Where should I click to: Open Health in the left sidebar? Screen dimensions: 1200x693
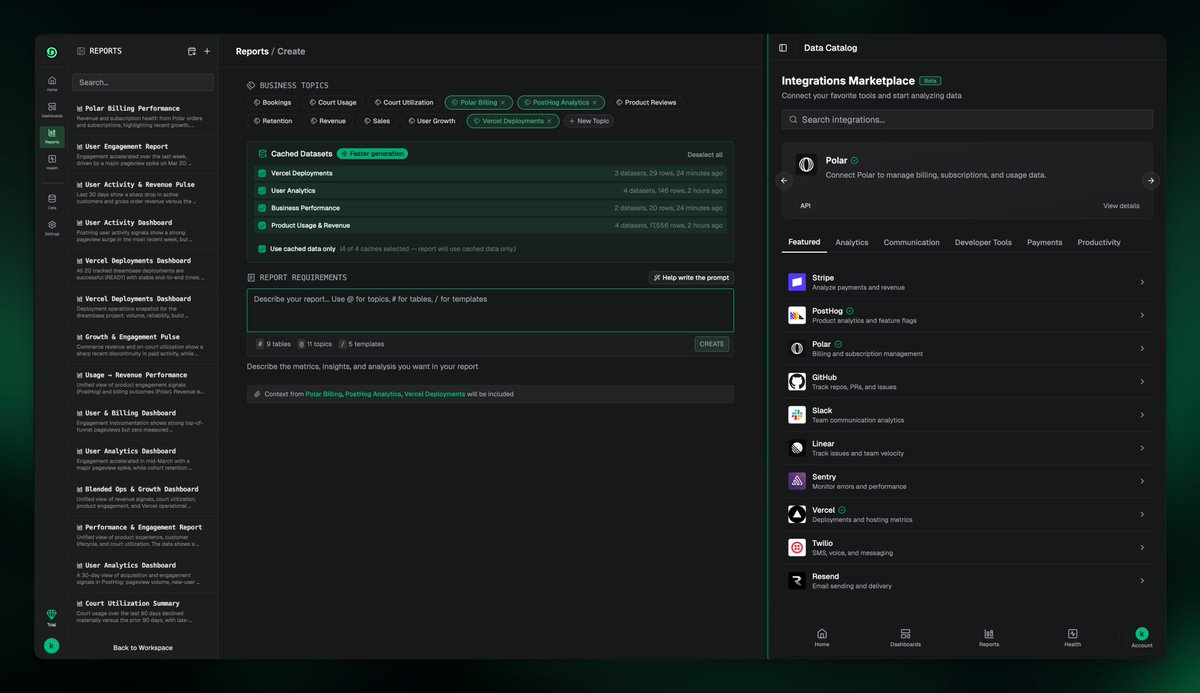pos(52,162)
